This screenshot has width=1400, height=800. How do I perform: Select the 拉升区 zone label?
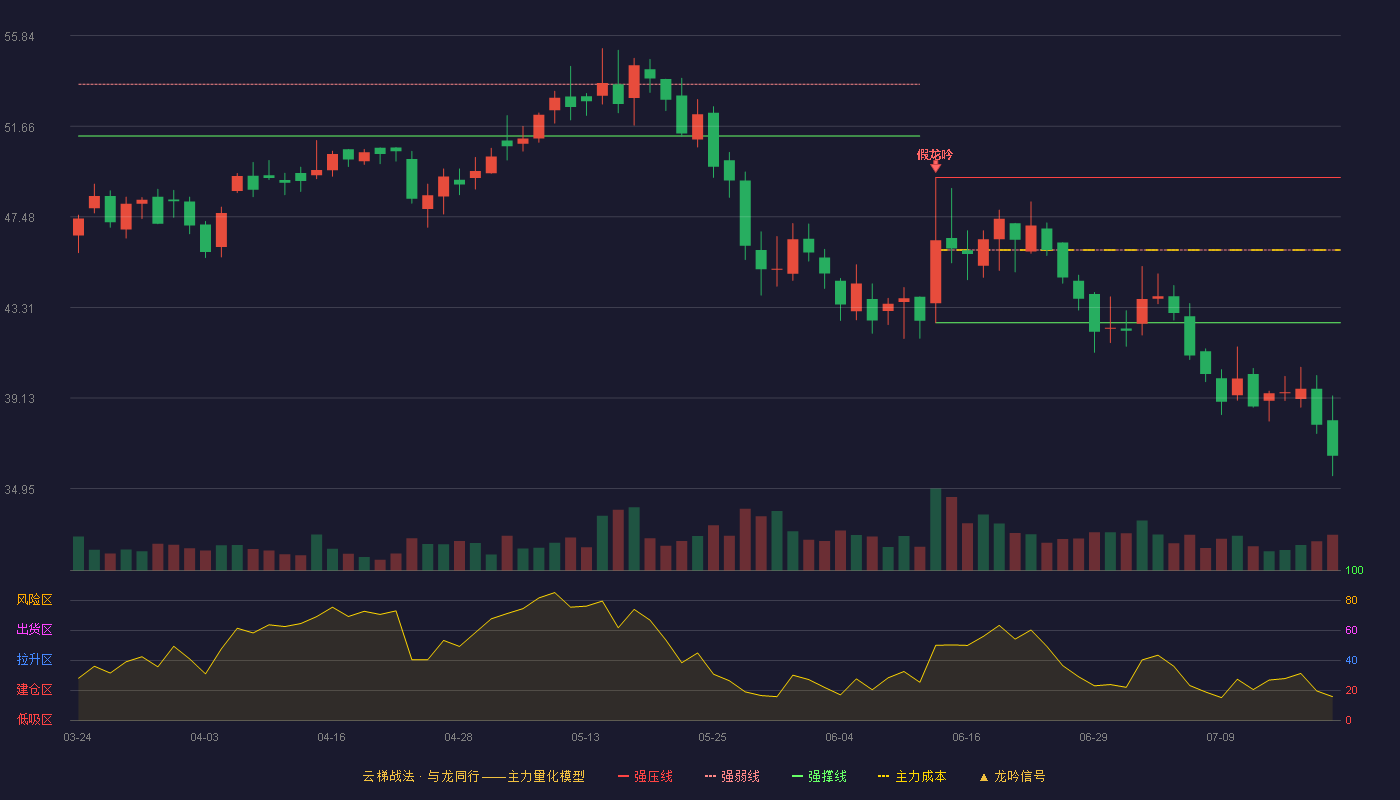pos(34,660)
